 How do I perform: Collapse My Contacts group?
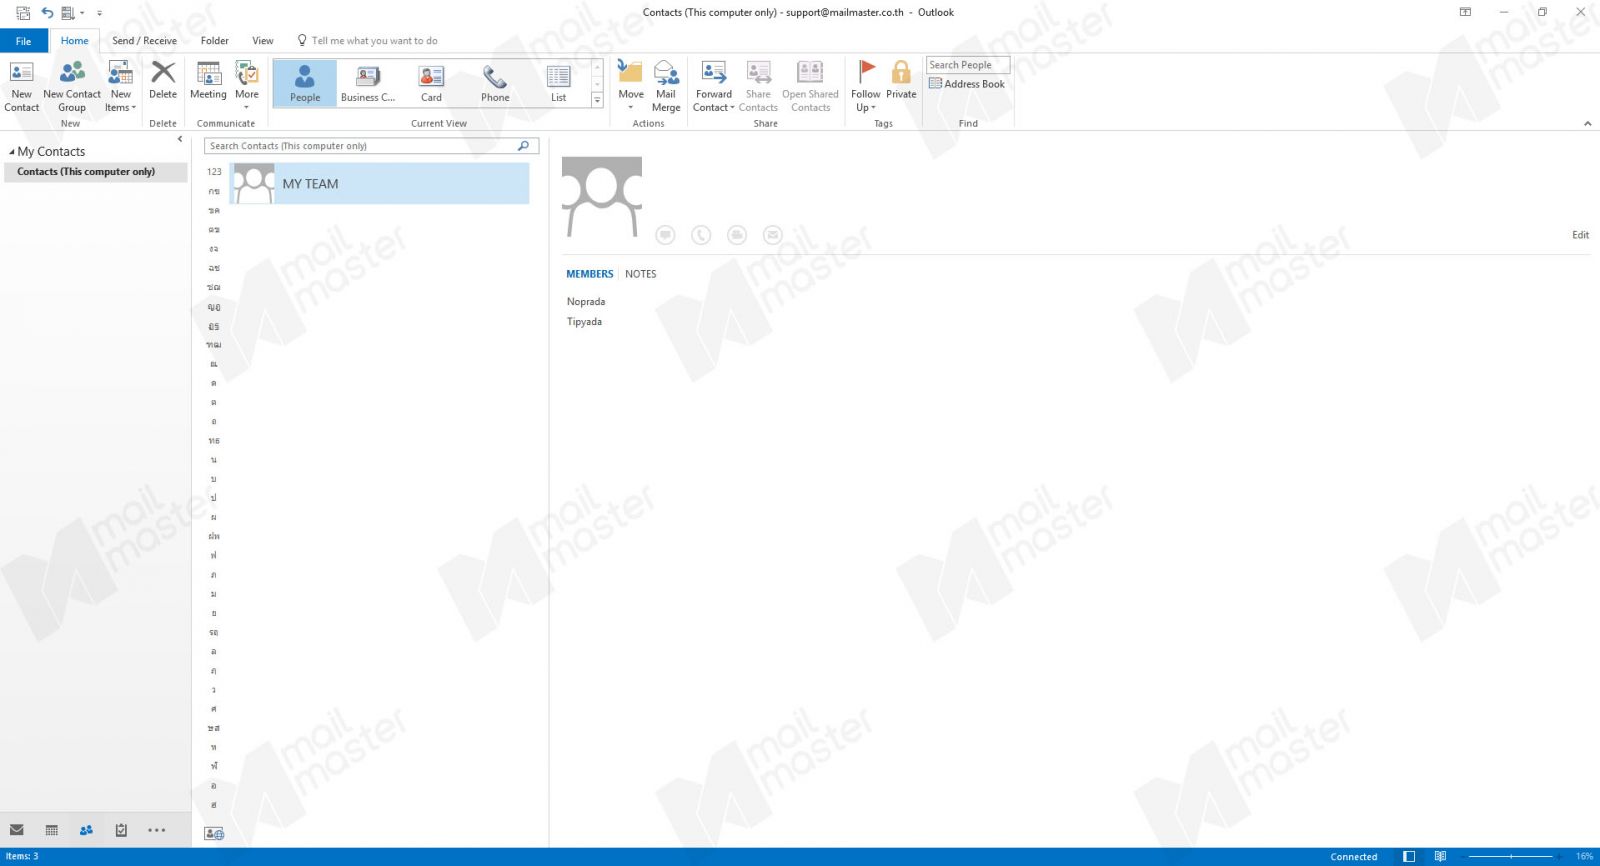tap(12, 152)
